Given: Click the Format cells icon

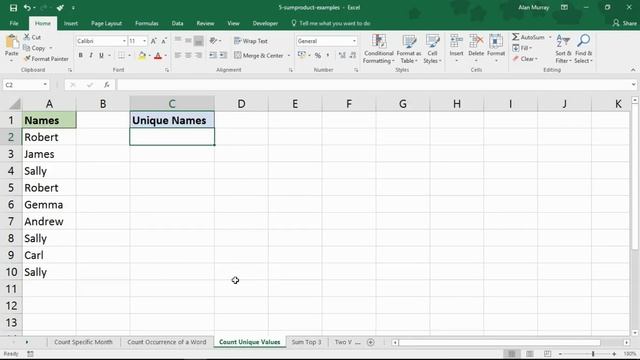Looking at the screenshot, I should click(496, 42).
